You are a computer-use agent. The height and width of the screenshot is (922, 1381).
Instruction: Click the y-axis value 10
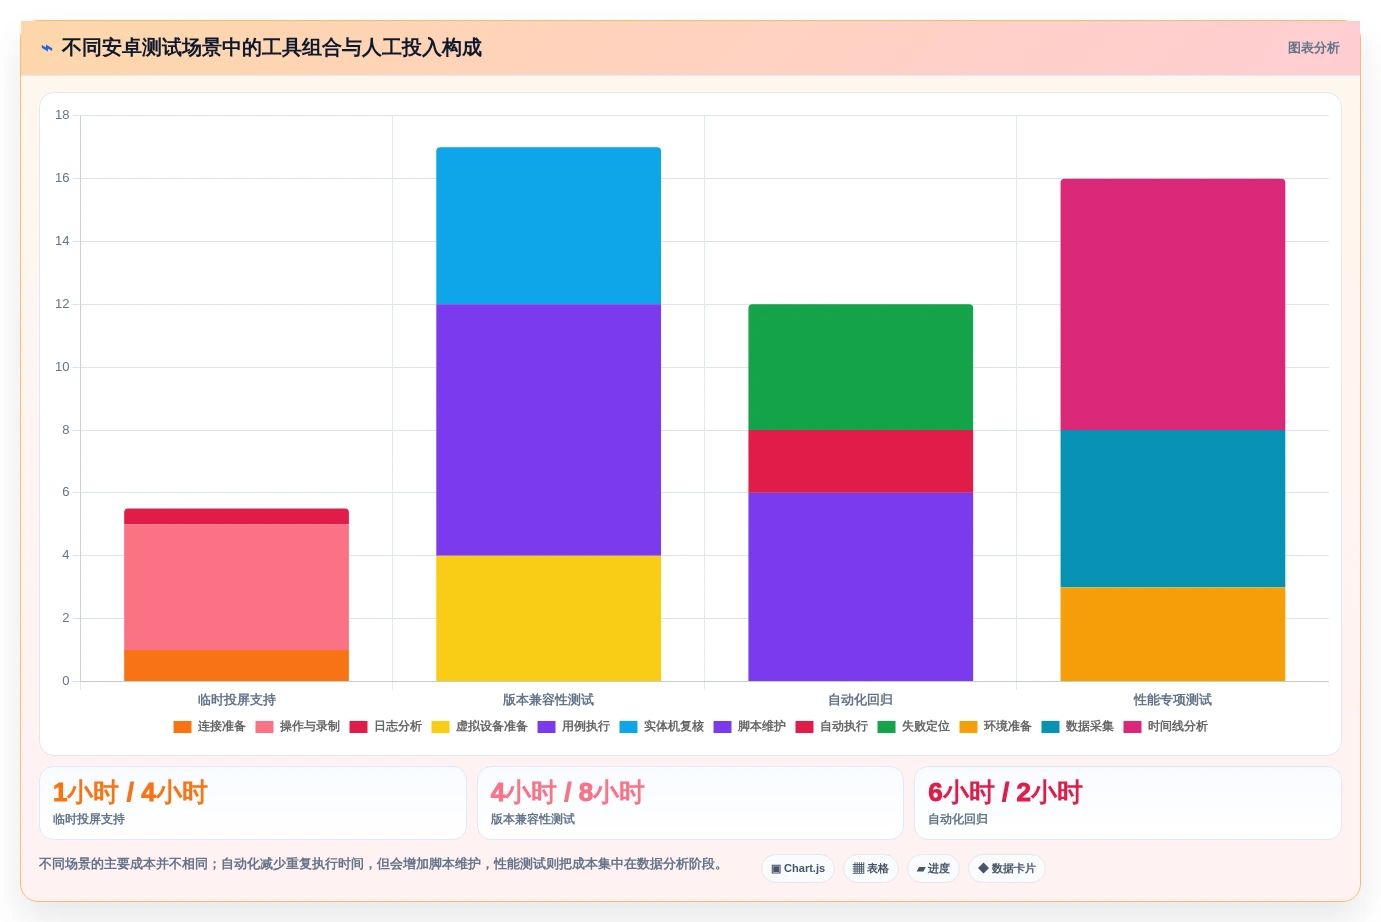coord(62,367)
